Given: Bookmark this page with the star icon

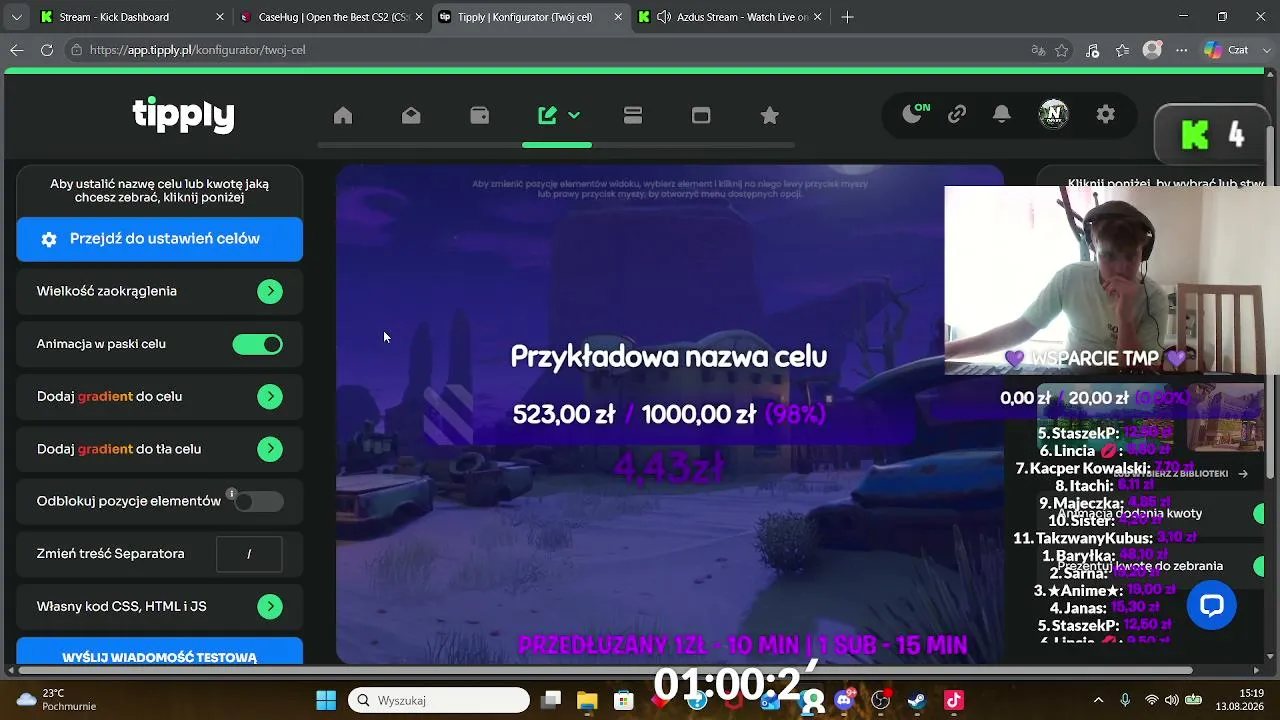Looking at the screenshot, I should coord(1062,50).
